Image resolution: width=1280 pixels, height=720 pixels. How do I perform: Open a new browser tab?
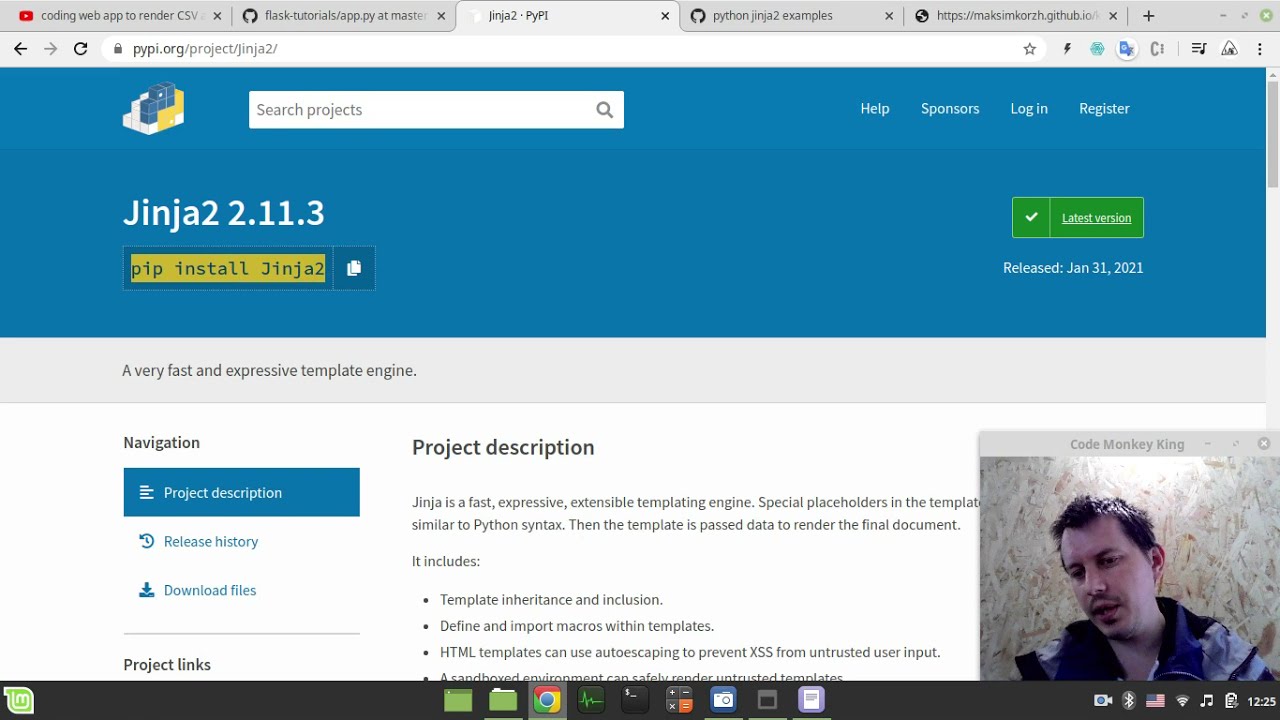[x=1148, y=16]
